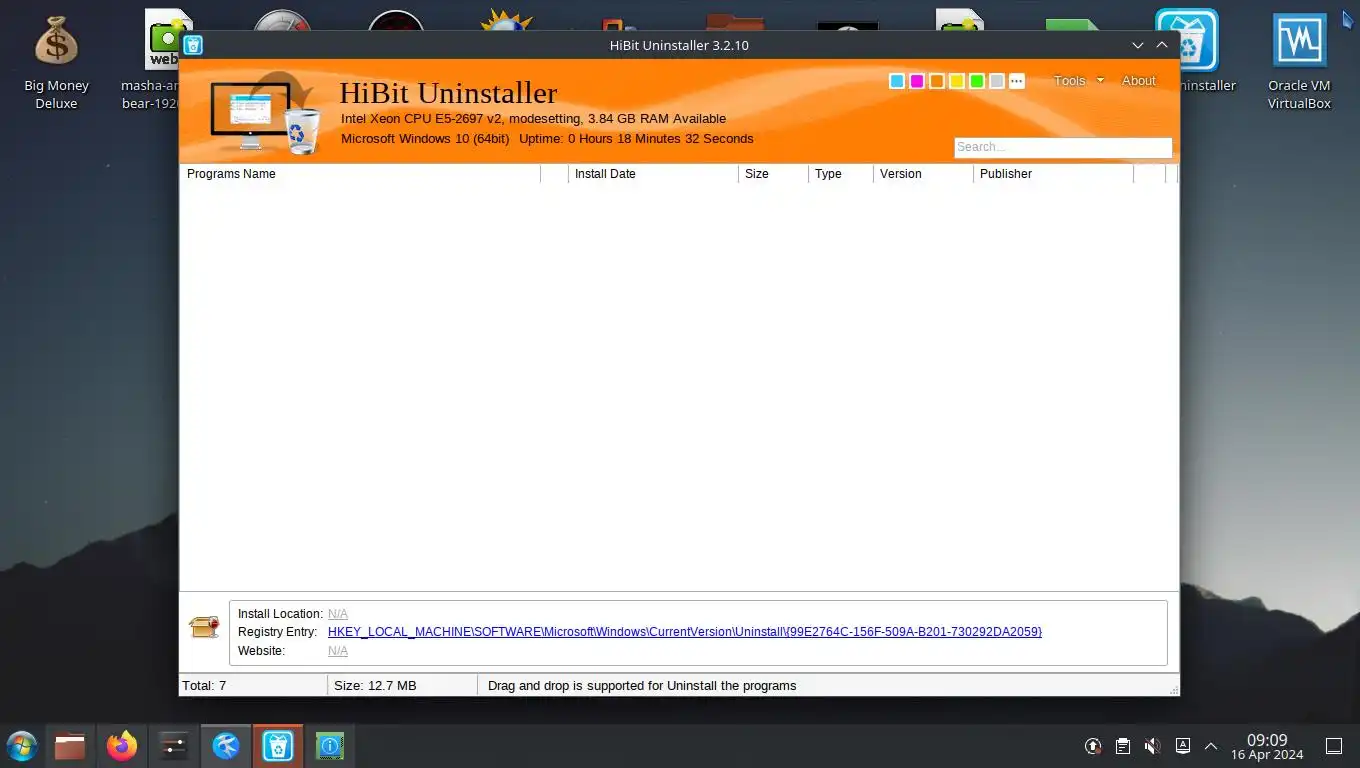Sort by Type column header
1360x768 pixels.
[x=841, y=174]
